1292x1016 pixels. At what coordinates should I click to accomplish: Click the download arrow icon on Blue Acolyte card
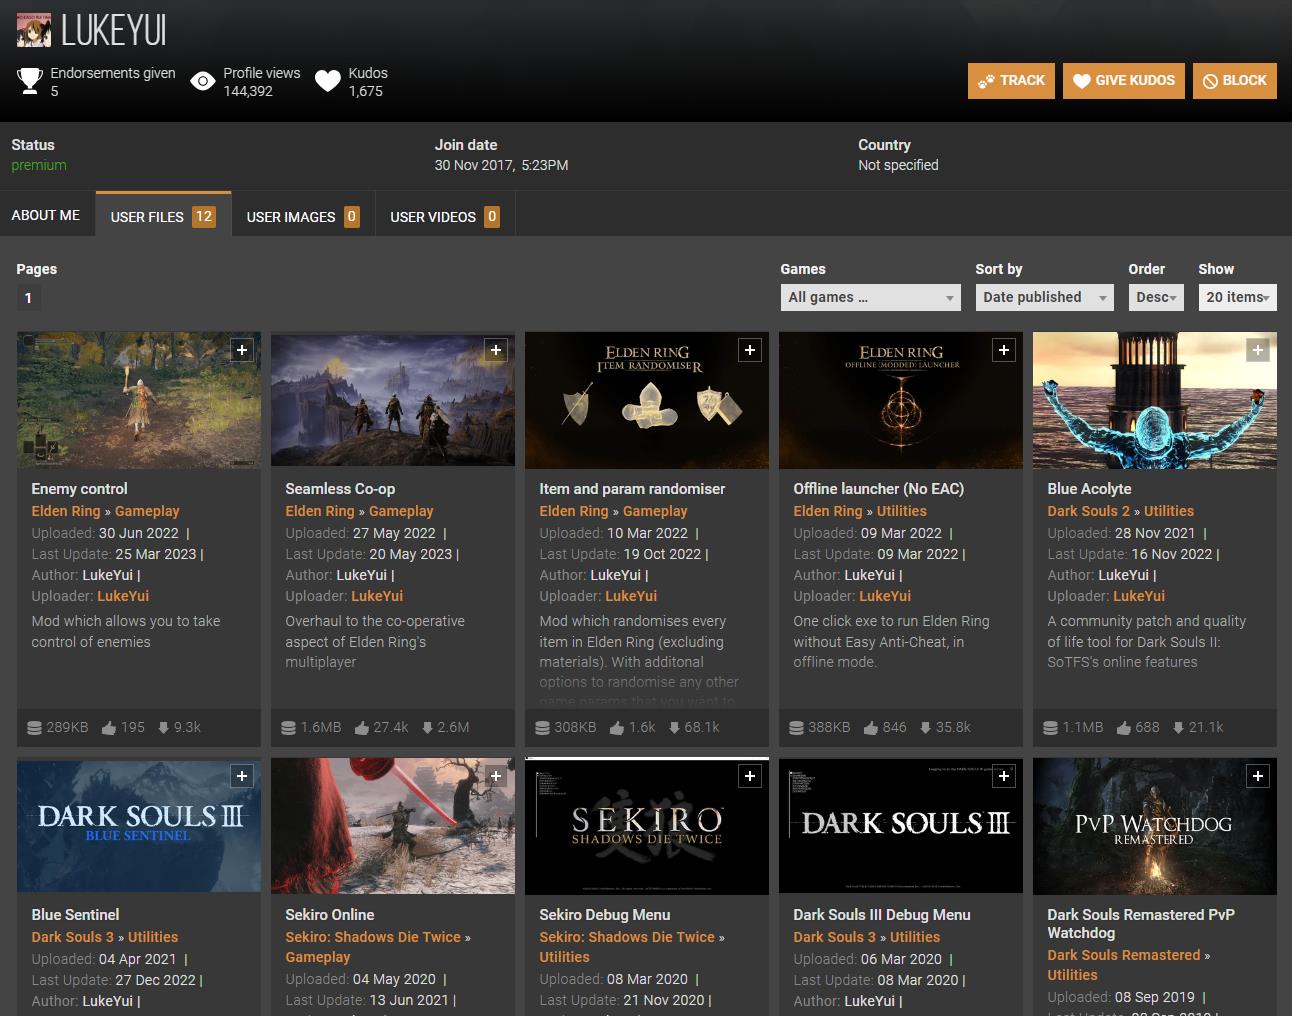(1178, 728)
